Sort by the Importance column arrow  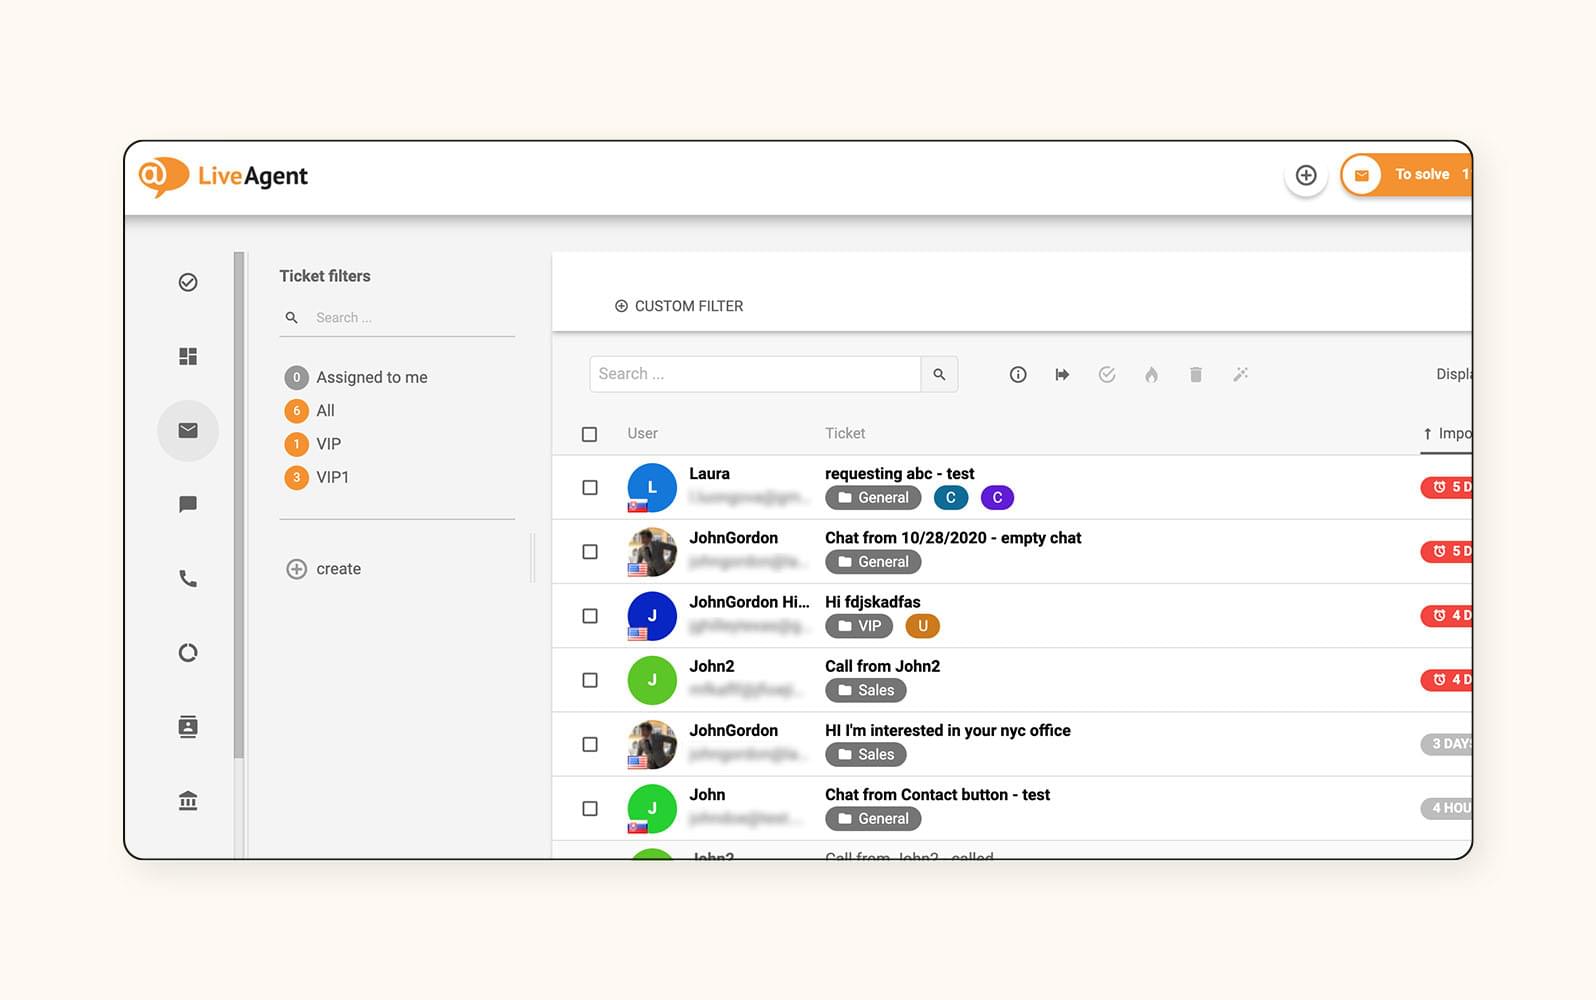(x=1427, y=434)
